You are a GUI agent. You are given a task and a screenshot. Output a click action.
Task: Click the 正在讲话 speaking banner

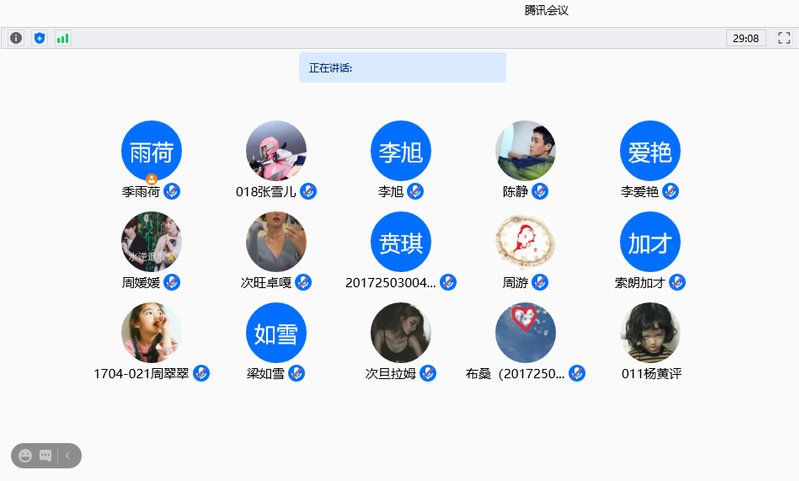[x=402, y=68]
